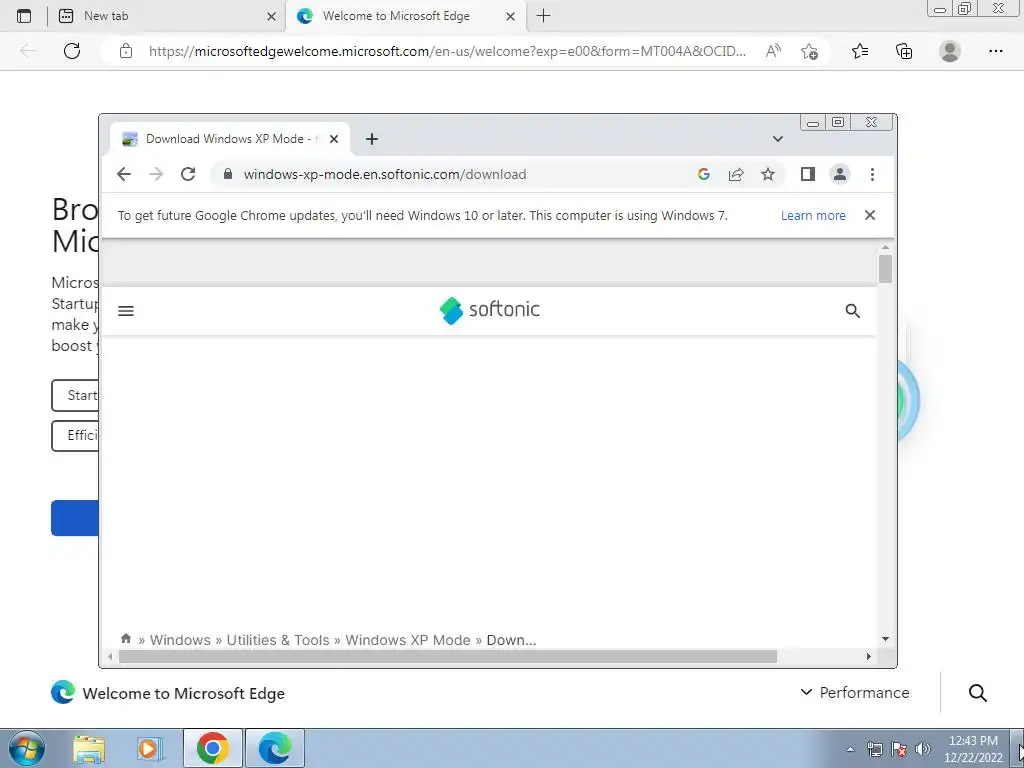Open a new tab in Chrome

(372, 139)
